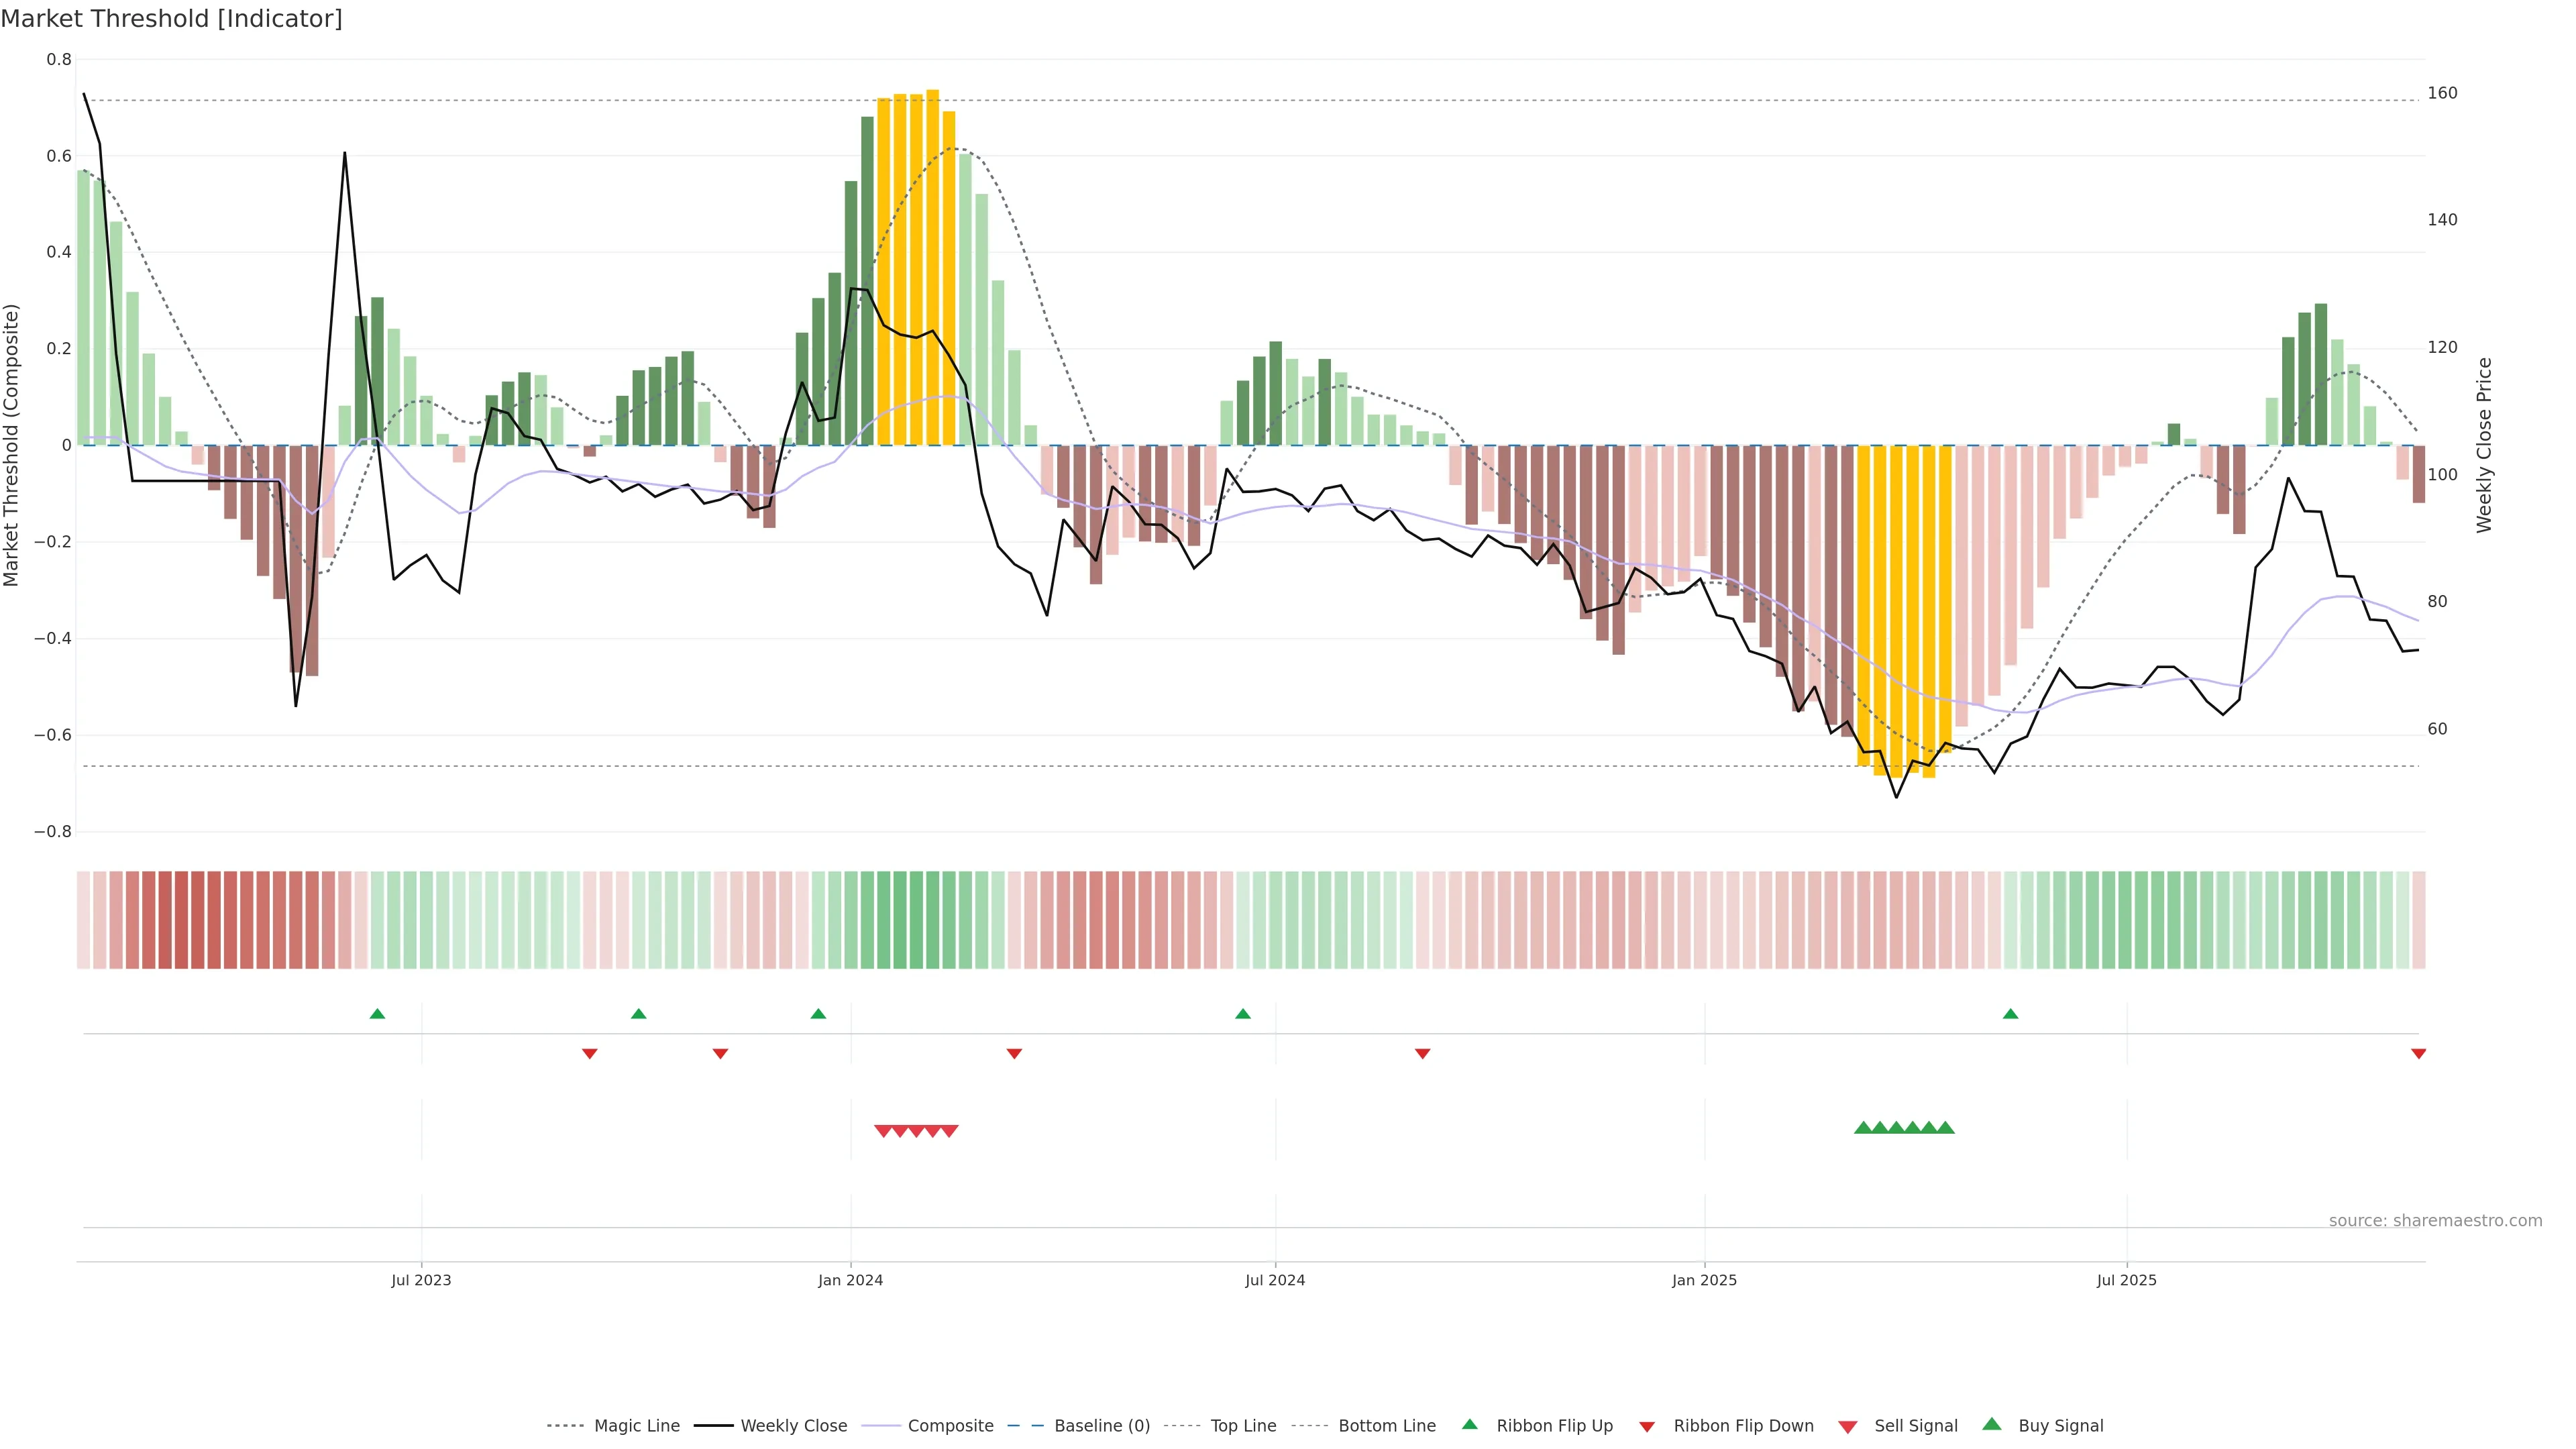Viewport: 2576px width, 1449px height.
Task: Click the Jan 2024 x-axis label
Action: pyautogui.click(x=850, y=1280)
